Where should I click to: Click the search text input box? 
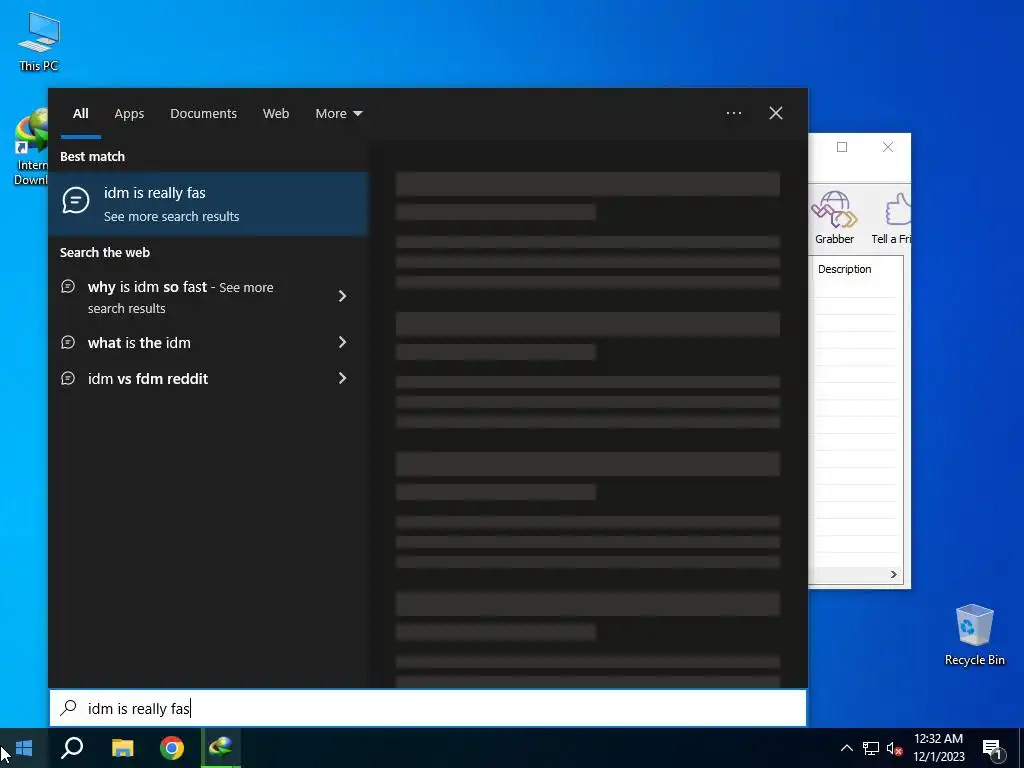pos(428,708)
